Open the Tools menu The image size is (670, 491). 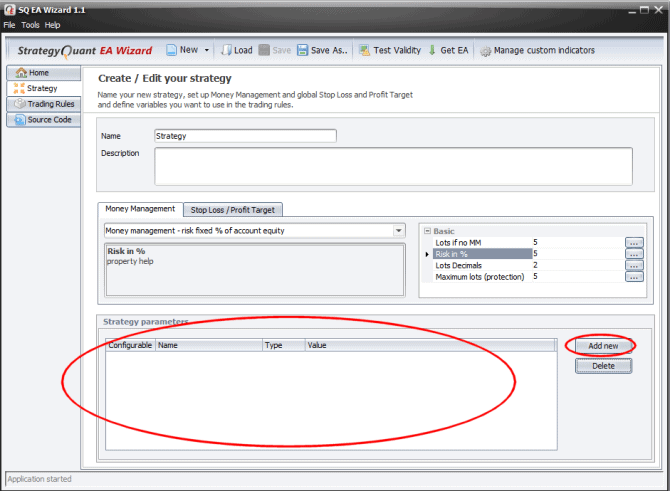30,25
